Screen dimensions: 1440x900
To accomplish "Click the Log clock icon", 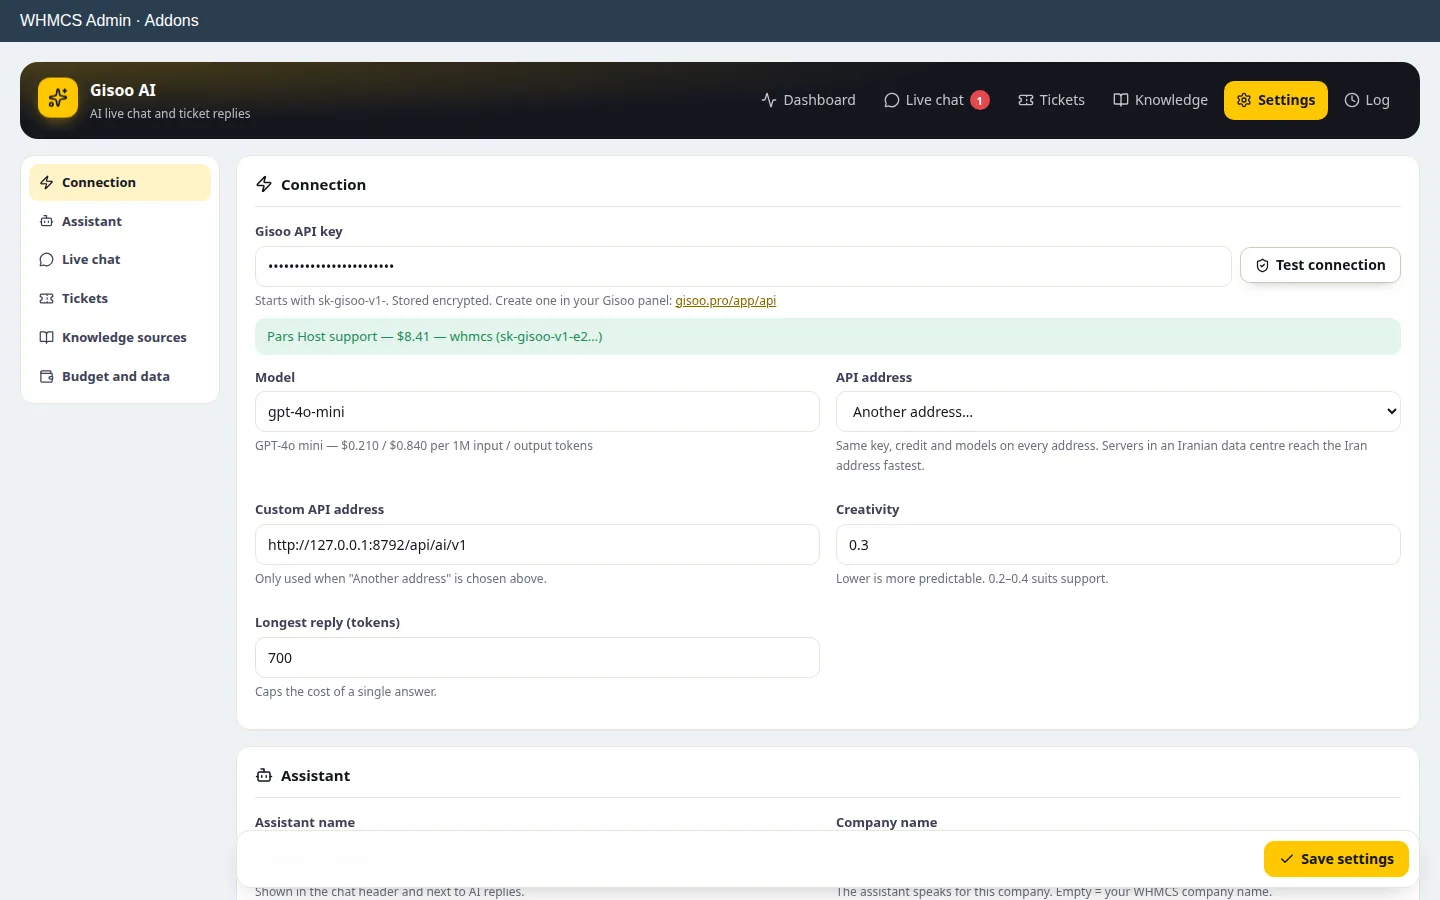I will pyautogui.click(x=1352, y=100).
